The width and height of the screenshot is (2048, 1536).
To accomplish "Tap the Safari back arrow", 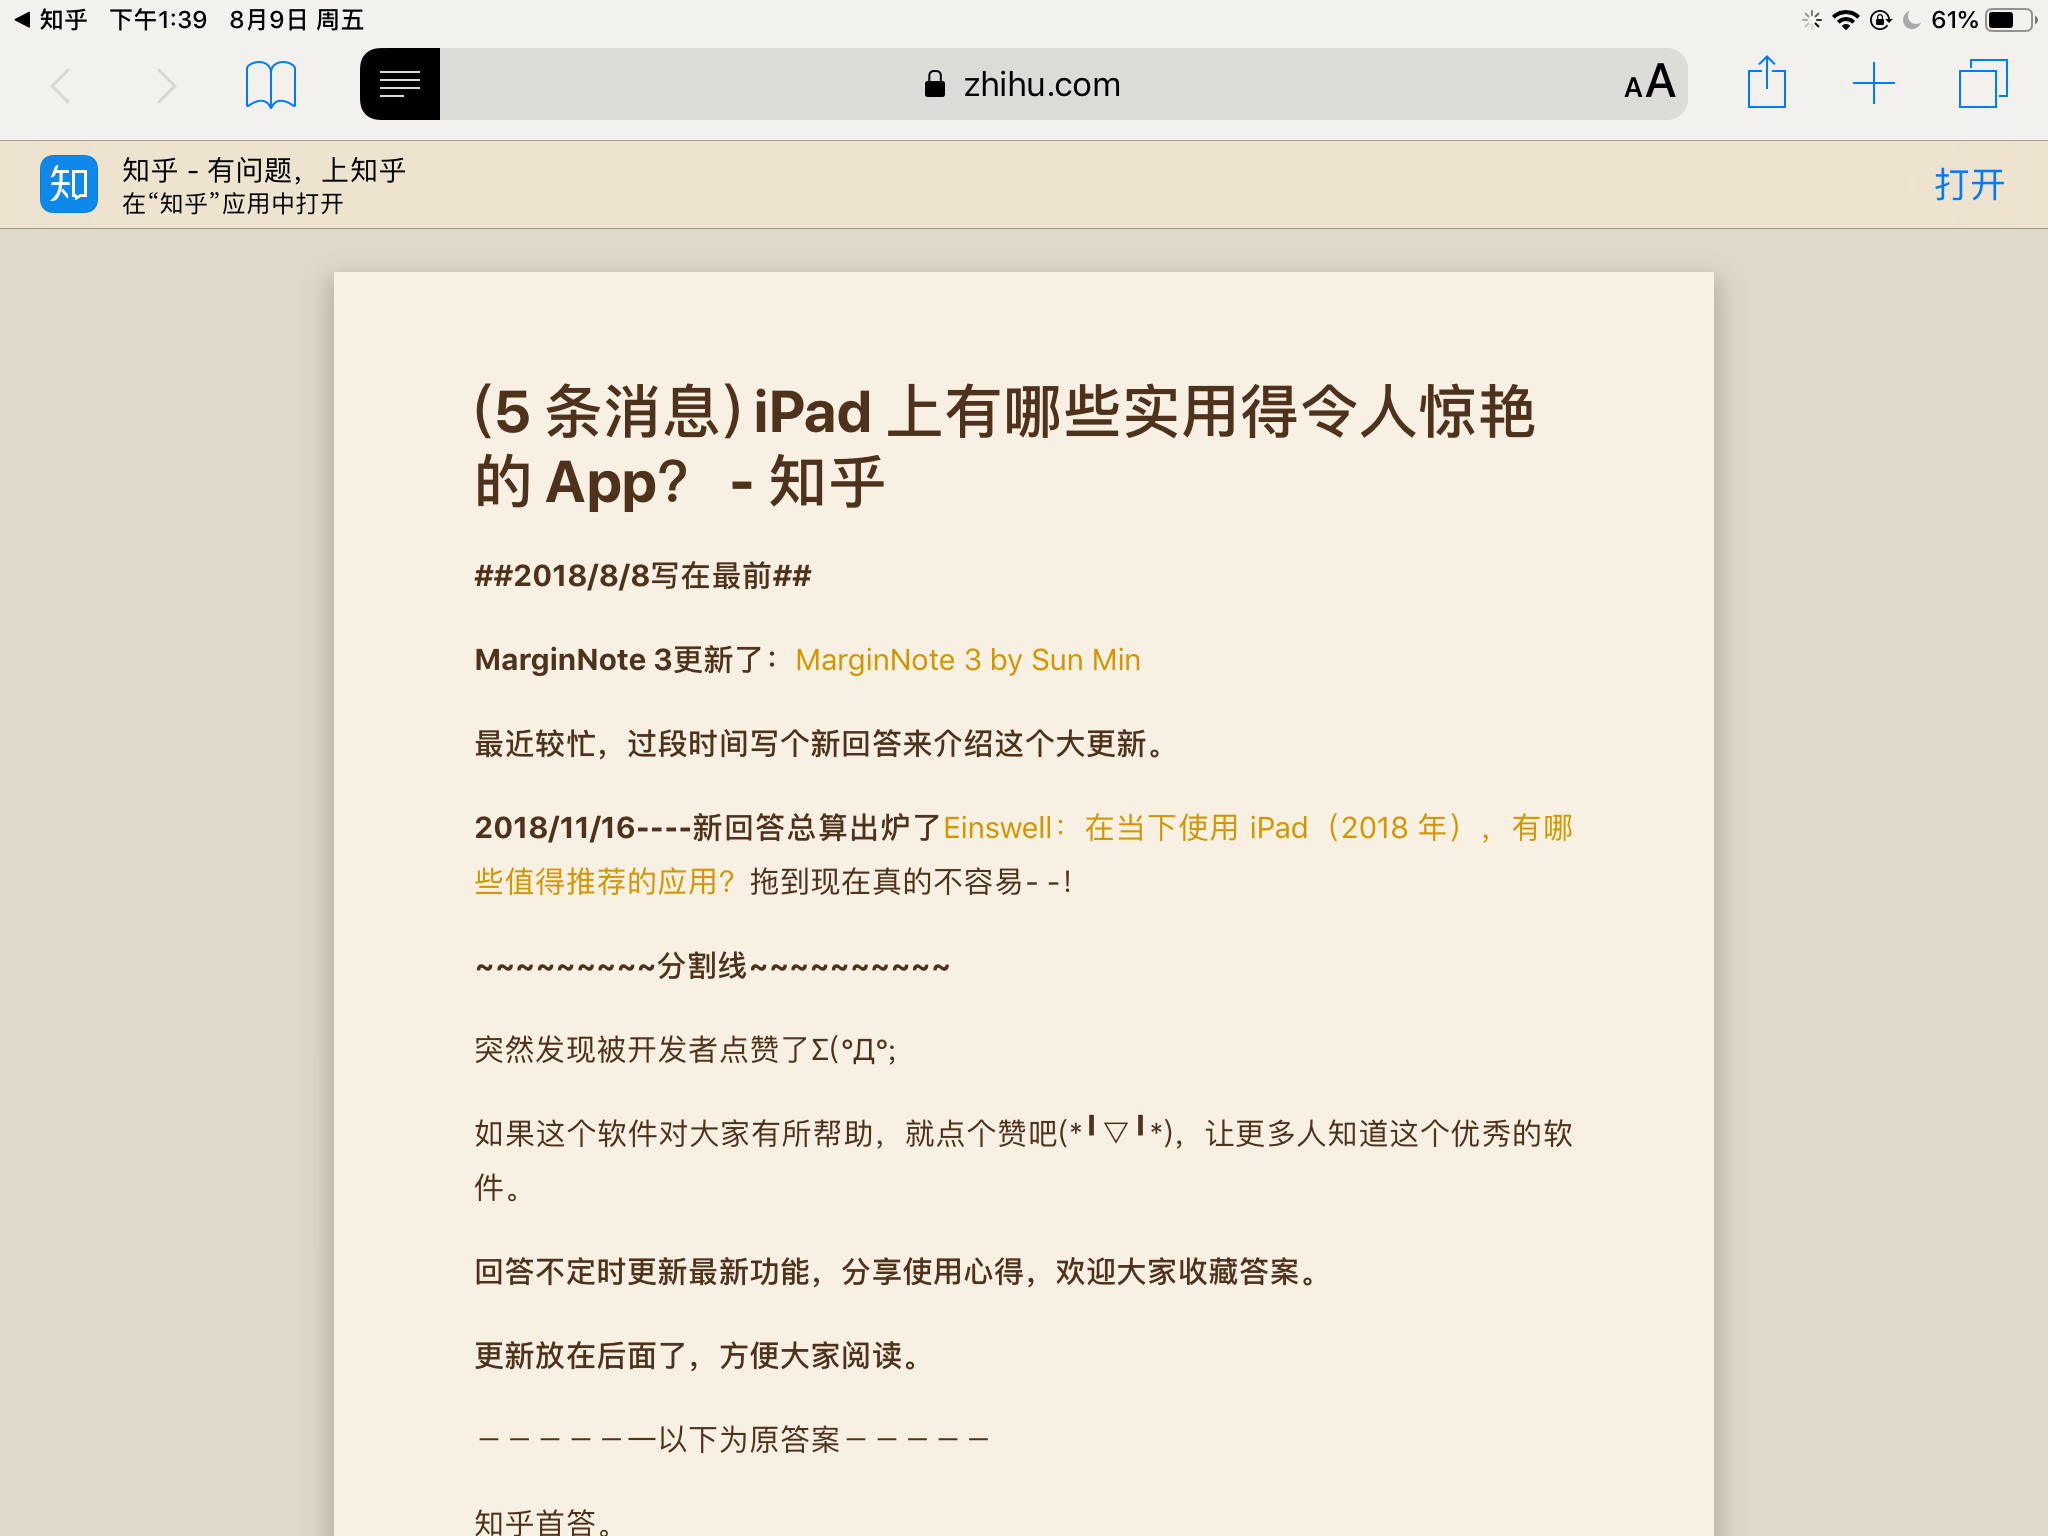I will coord(61,85).
